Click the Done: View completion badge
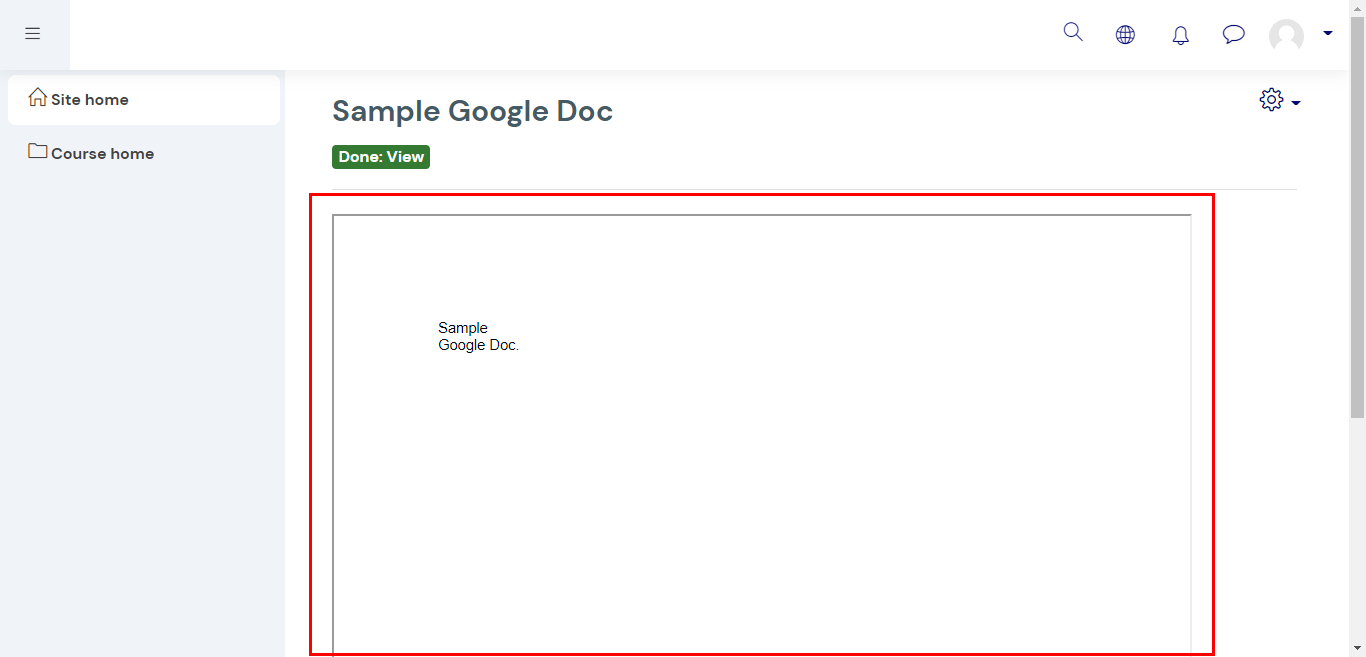The height and width of the screenshot is (657, 1366). (381, 157)
